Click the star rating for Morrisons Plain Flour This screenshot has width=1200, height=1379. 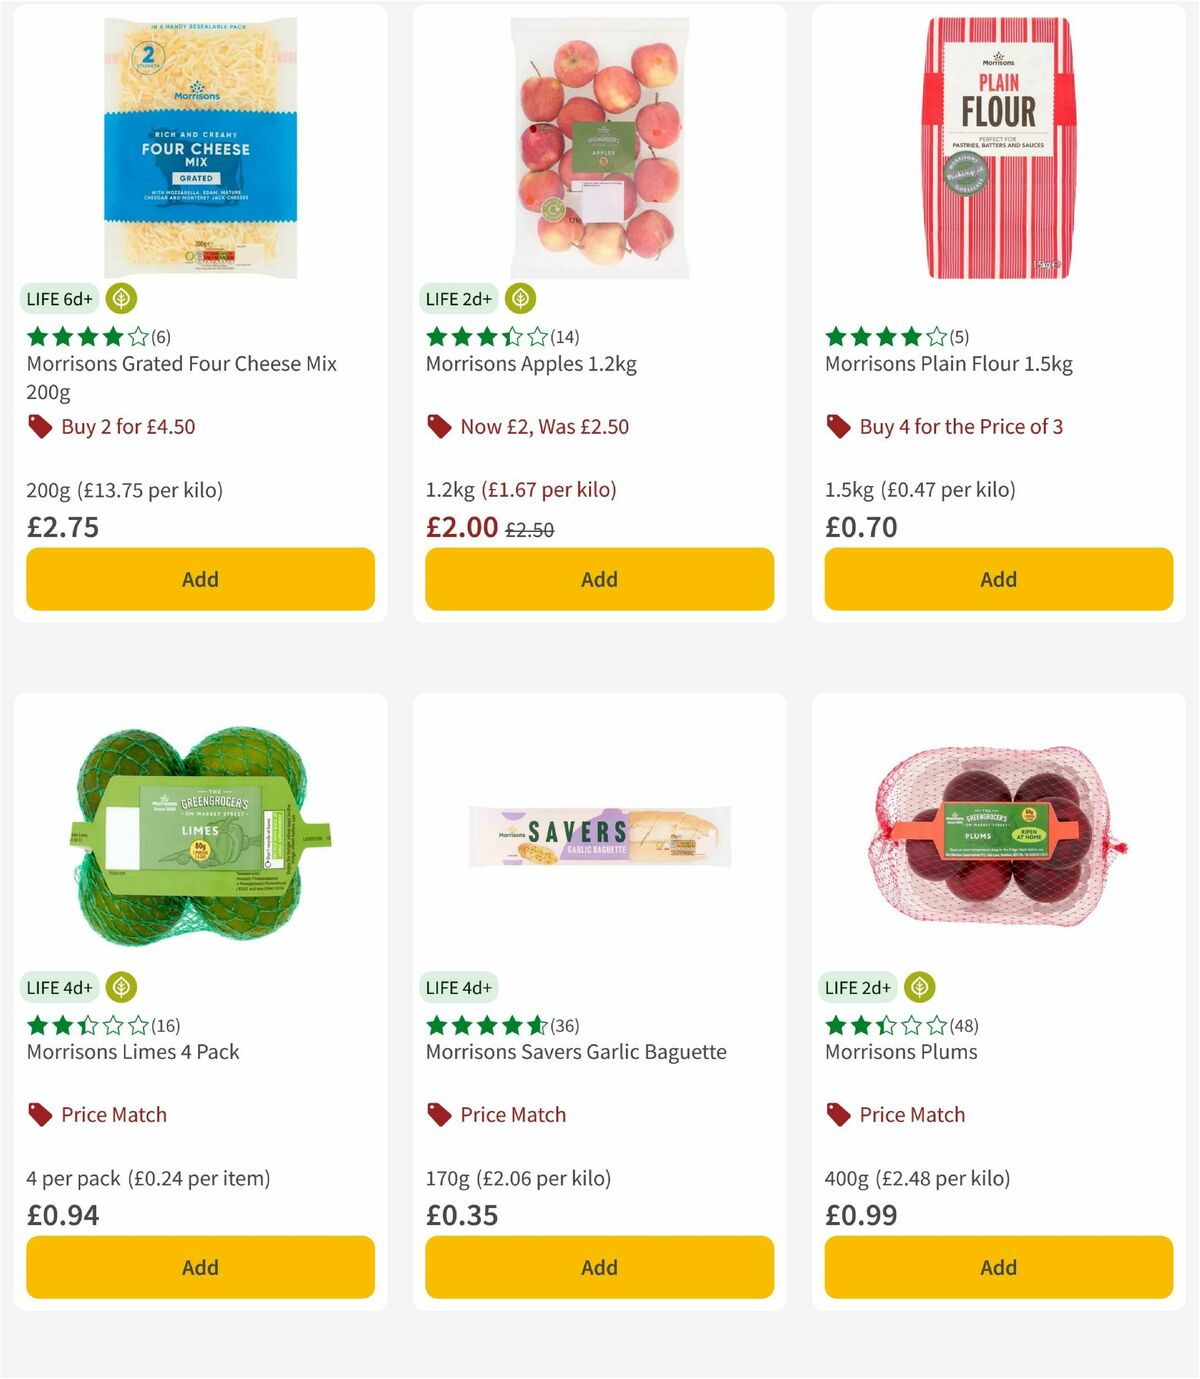point(880,337)
